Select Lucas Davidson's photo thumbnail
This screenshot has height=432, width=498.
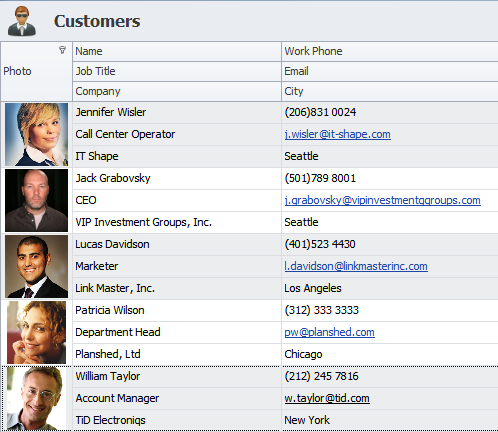(36, 266)
